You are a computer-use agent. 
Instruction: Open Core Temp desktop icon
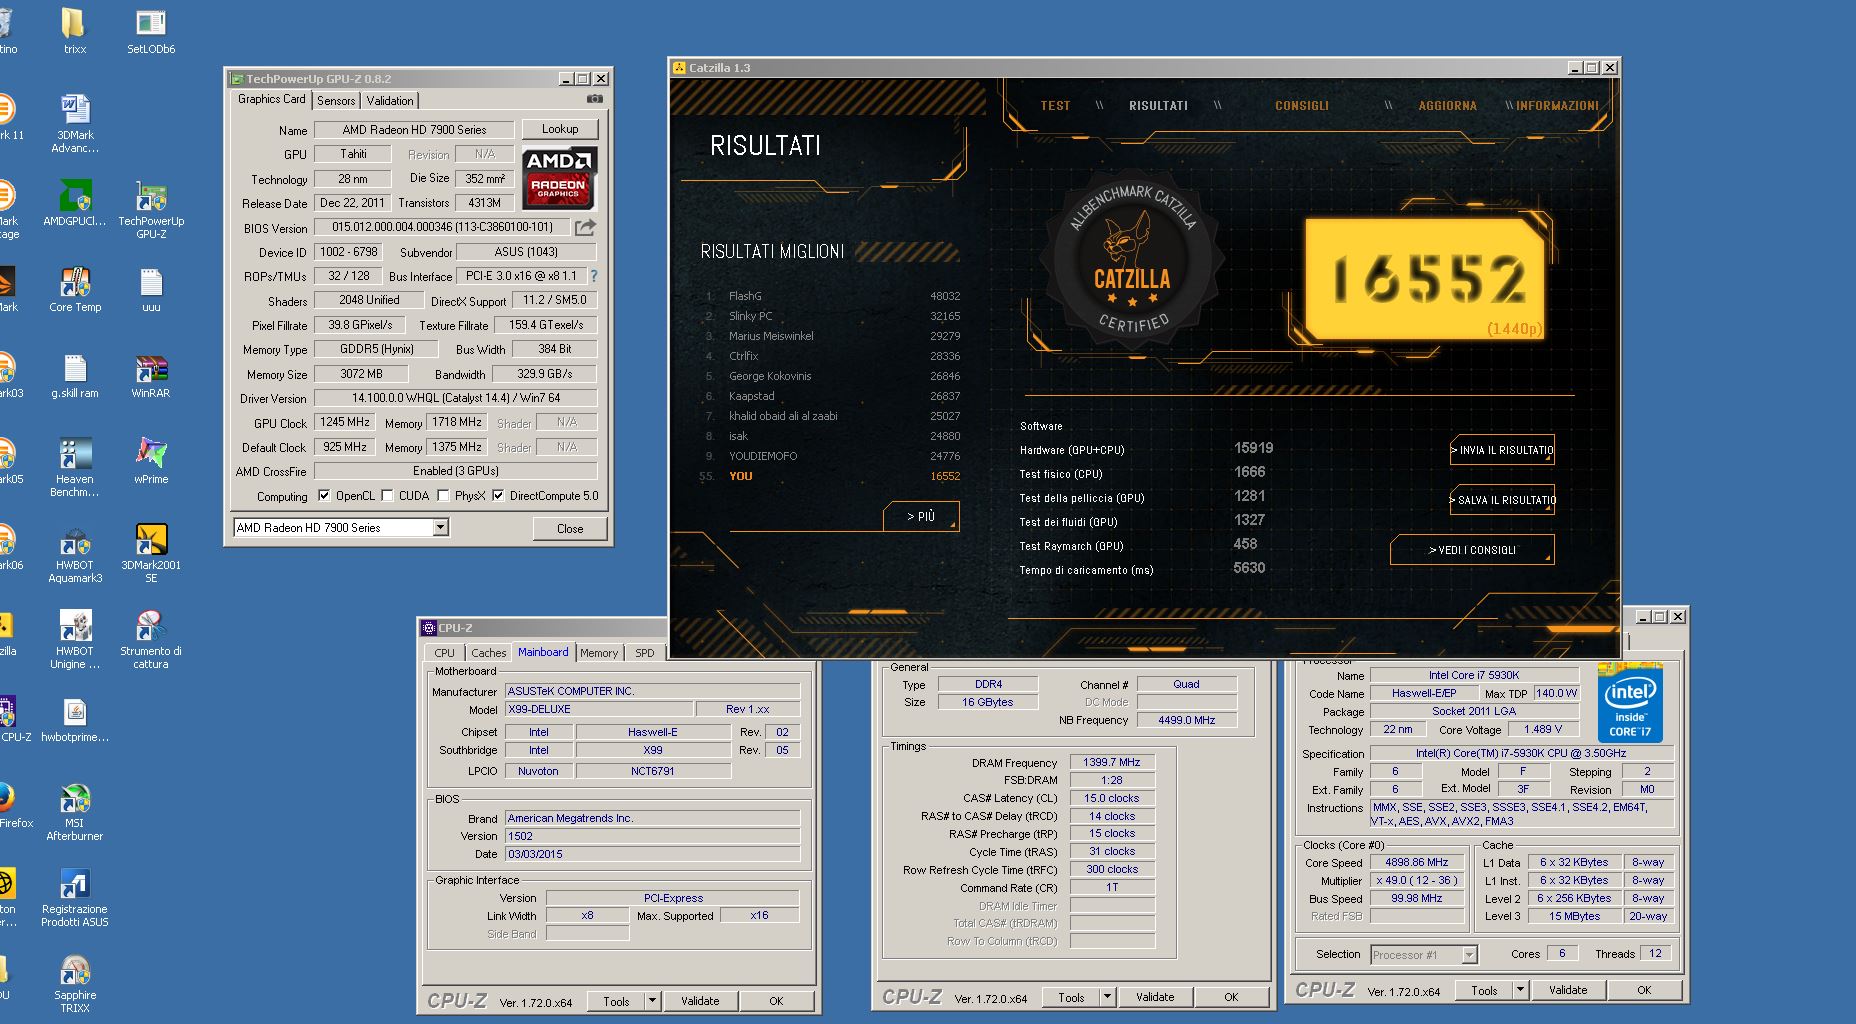[x=75, y=289]
